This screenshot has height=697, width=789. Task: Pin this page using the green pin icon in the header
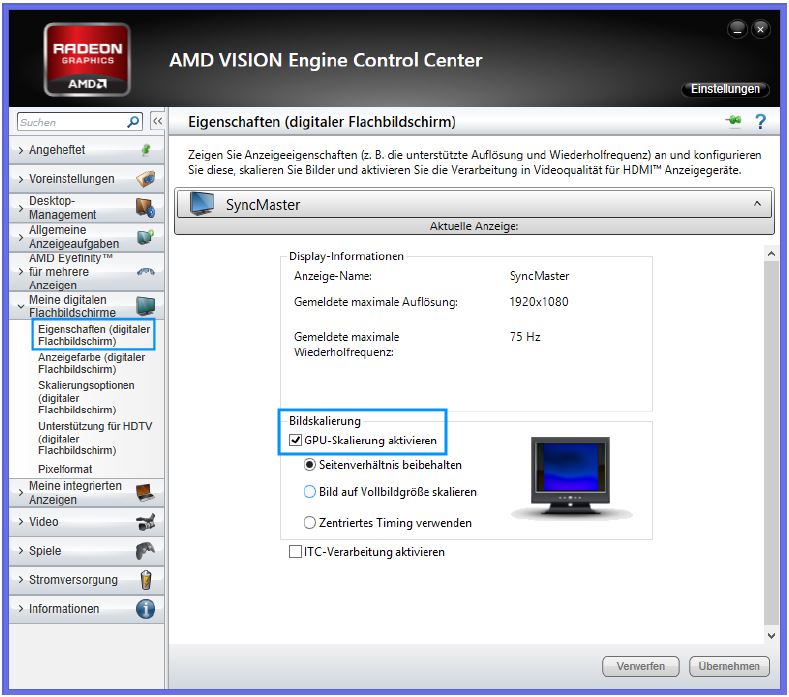(x=734, y=121)
